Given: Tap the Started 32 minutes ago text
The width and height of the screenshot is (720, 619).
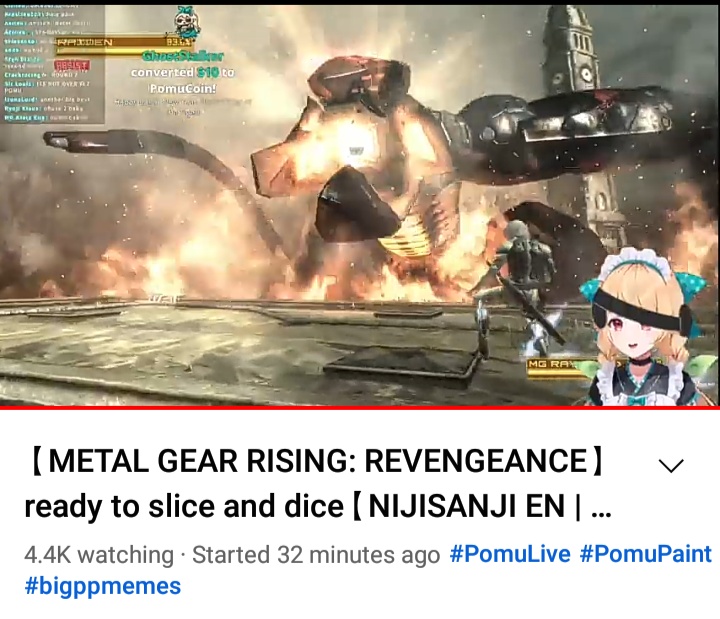Looking at the screenshot, I should pos(316,554).
